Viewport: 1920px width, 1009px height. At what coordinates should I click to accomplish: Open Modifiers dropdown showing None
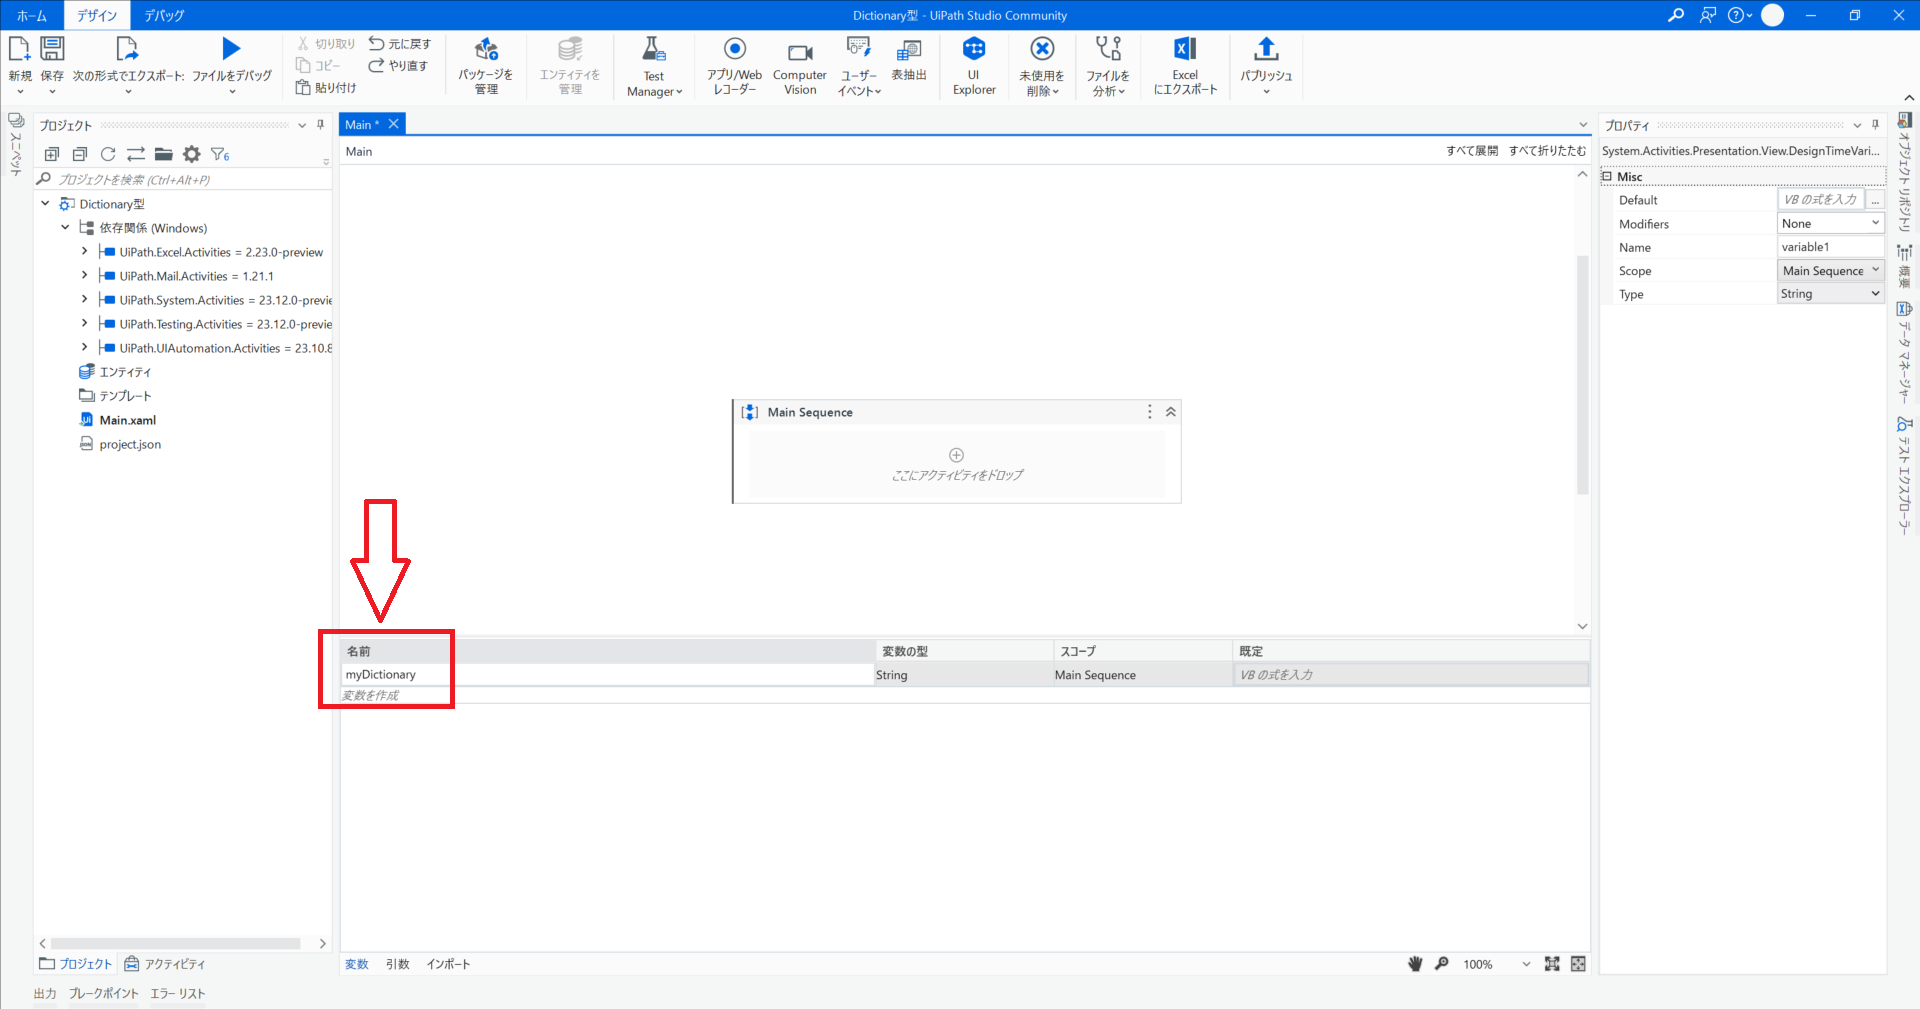click(1830, 223)
